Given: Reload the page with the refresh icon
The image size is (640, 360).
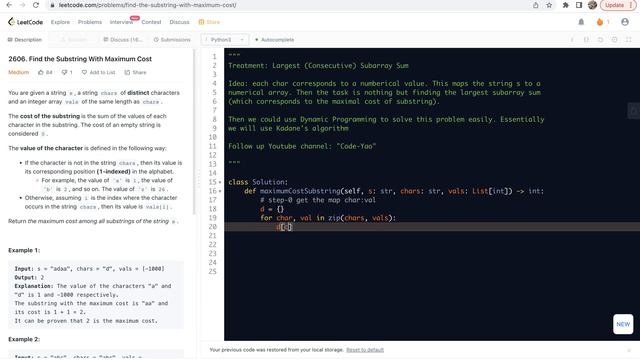Looking at the screenshot, I should point(36,5).
